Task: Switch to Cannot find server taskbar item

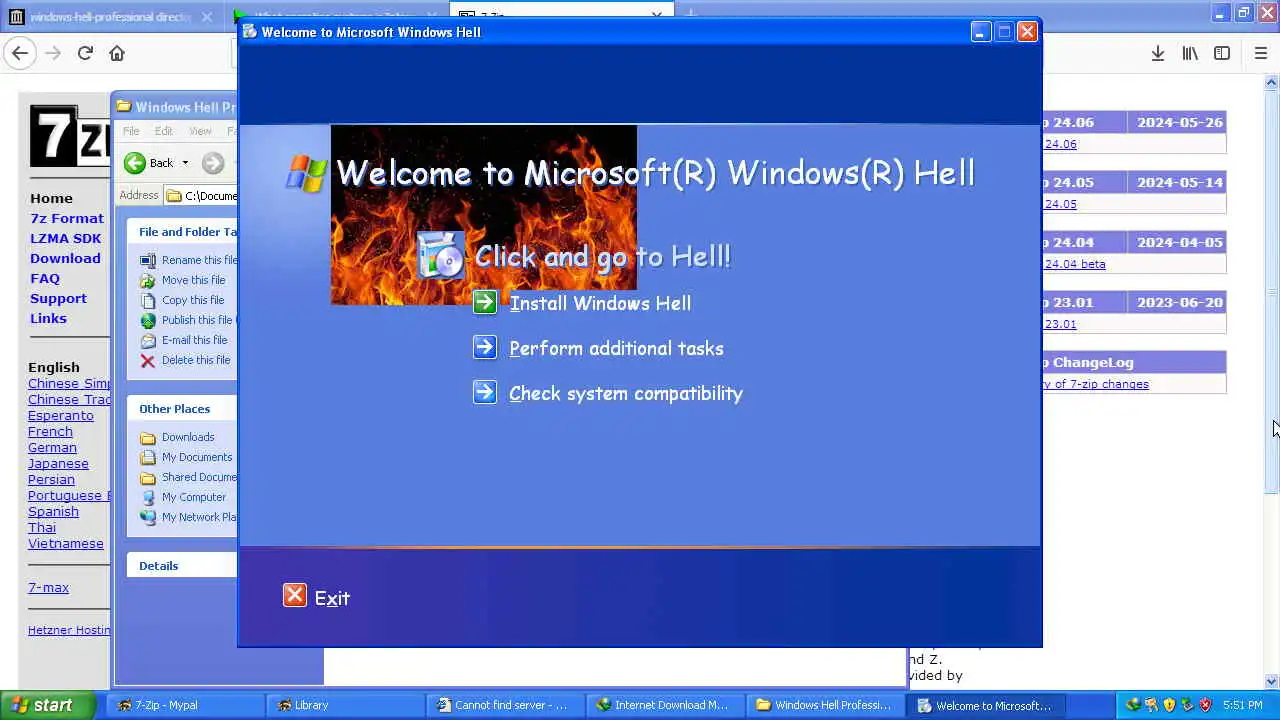Action: click(506, 705)
